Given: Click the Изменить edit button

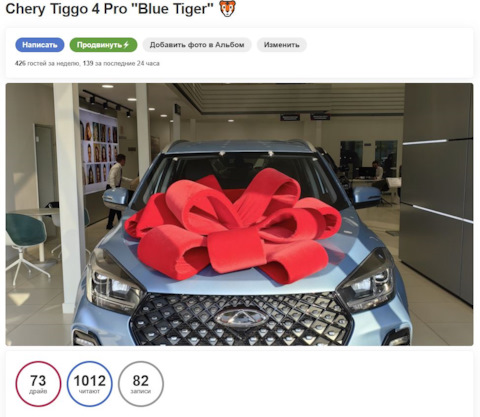Looking at the screenshot, I should [282, 45].
